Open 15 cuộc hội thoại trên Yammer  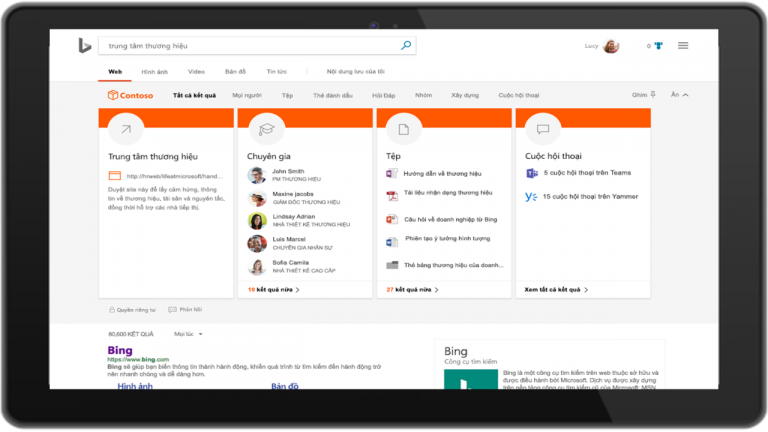590,196
